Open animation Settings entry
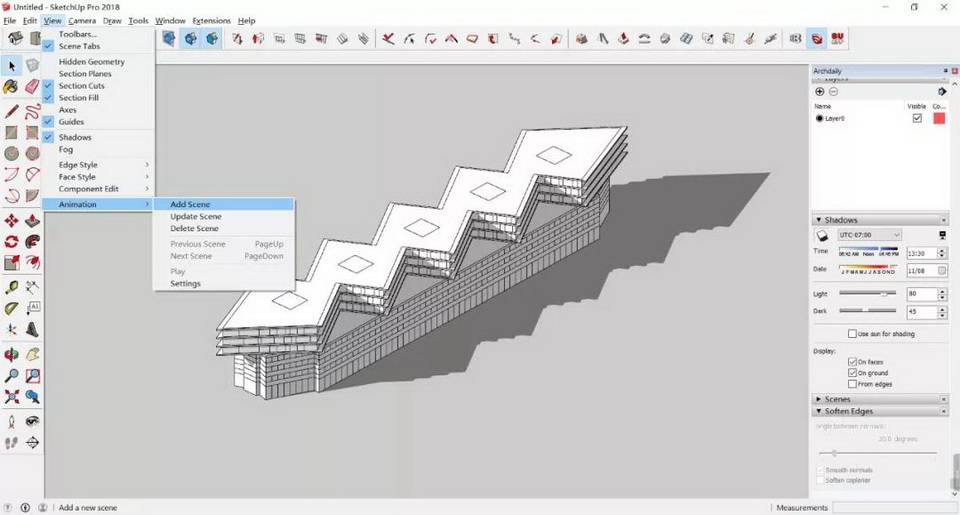Viewport: 960px width, 515px height. [x=185, y=283]
